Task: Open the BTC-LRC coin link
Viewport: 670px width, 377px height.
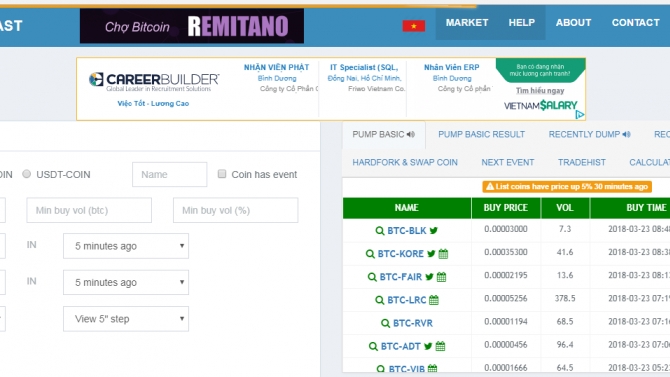Action: [407, 300]
